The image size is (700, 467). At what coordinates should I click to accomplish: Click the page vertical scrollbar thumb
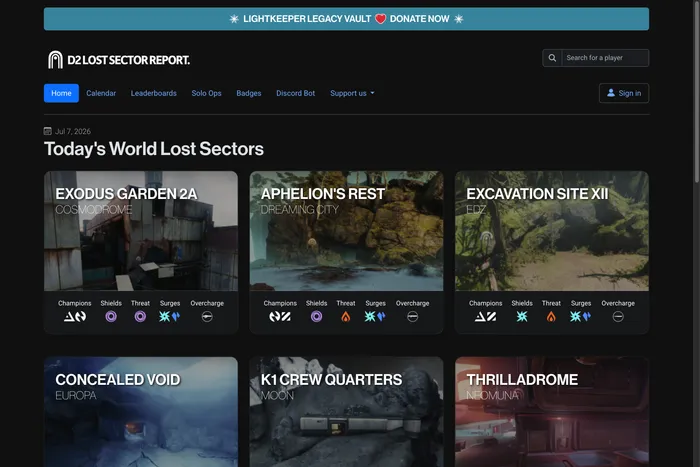point(696,92)
